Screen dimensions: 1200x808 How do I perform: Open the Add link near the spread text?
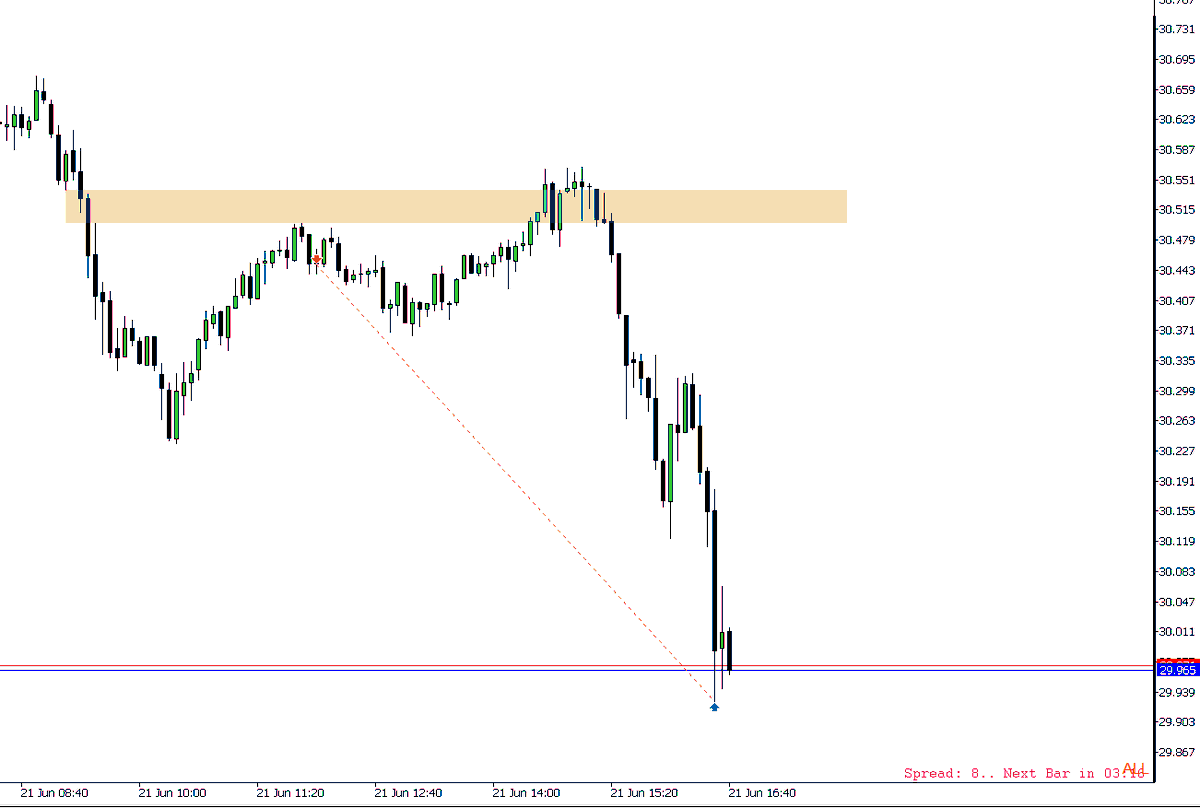1133,769
